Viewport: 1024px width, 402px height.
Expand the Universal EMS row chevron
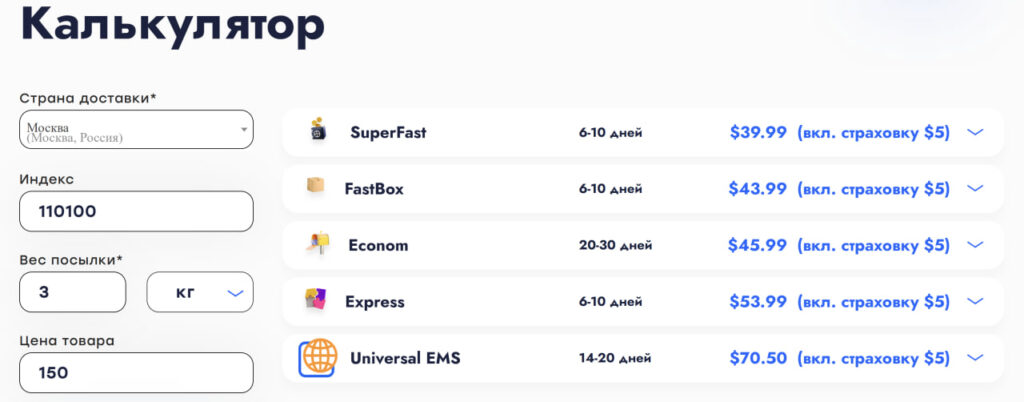975,358
